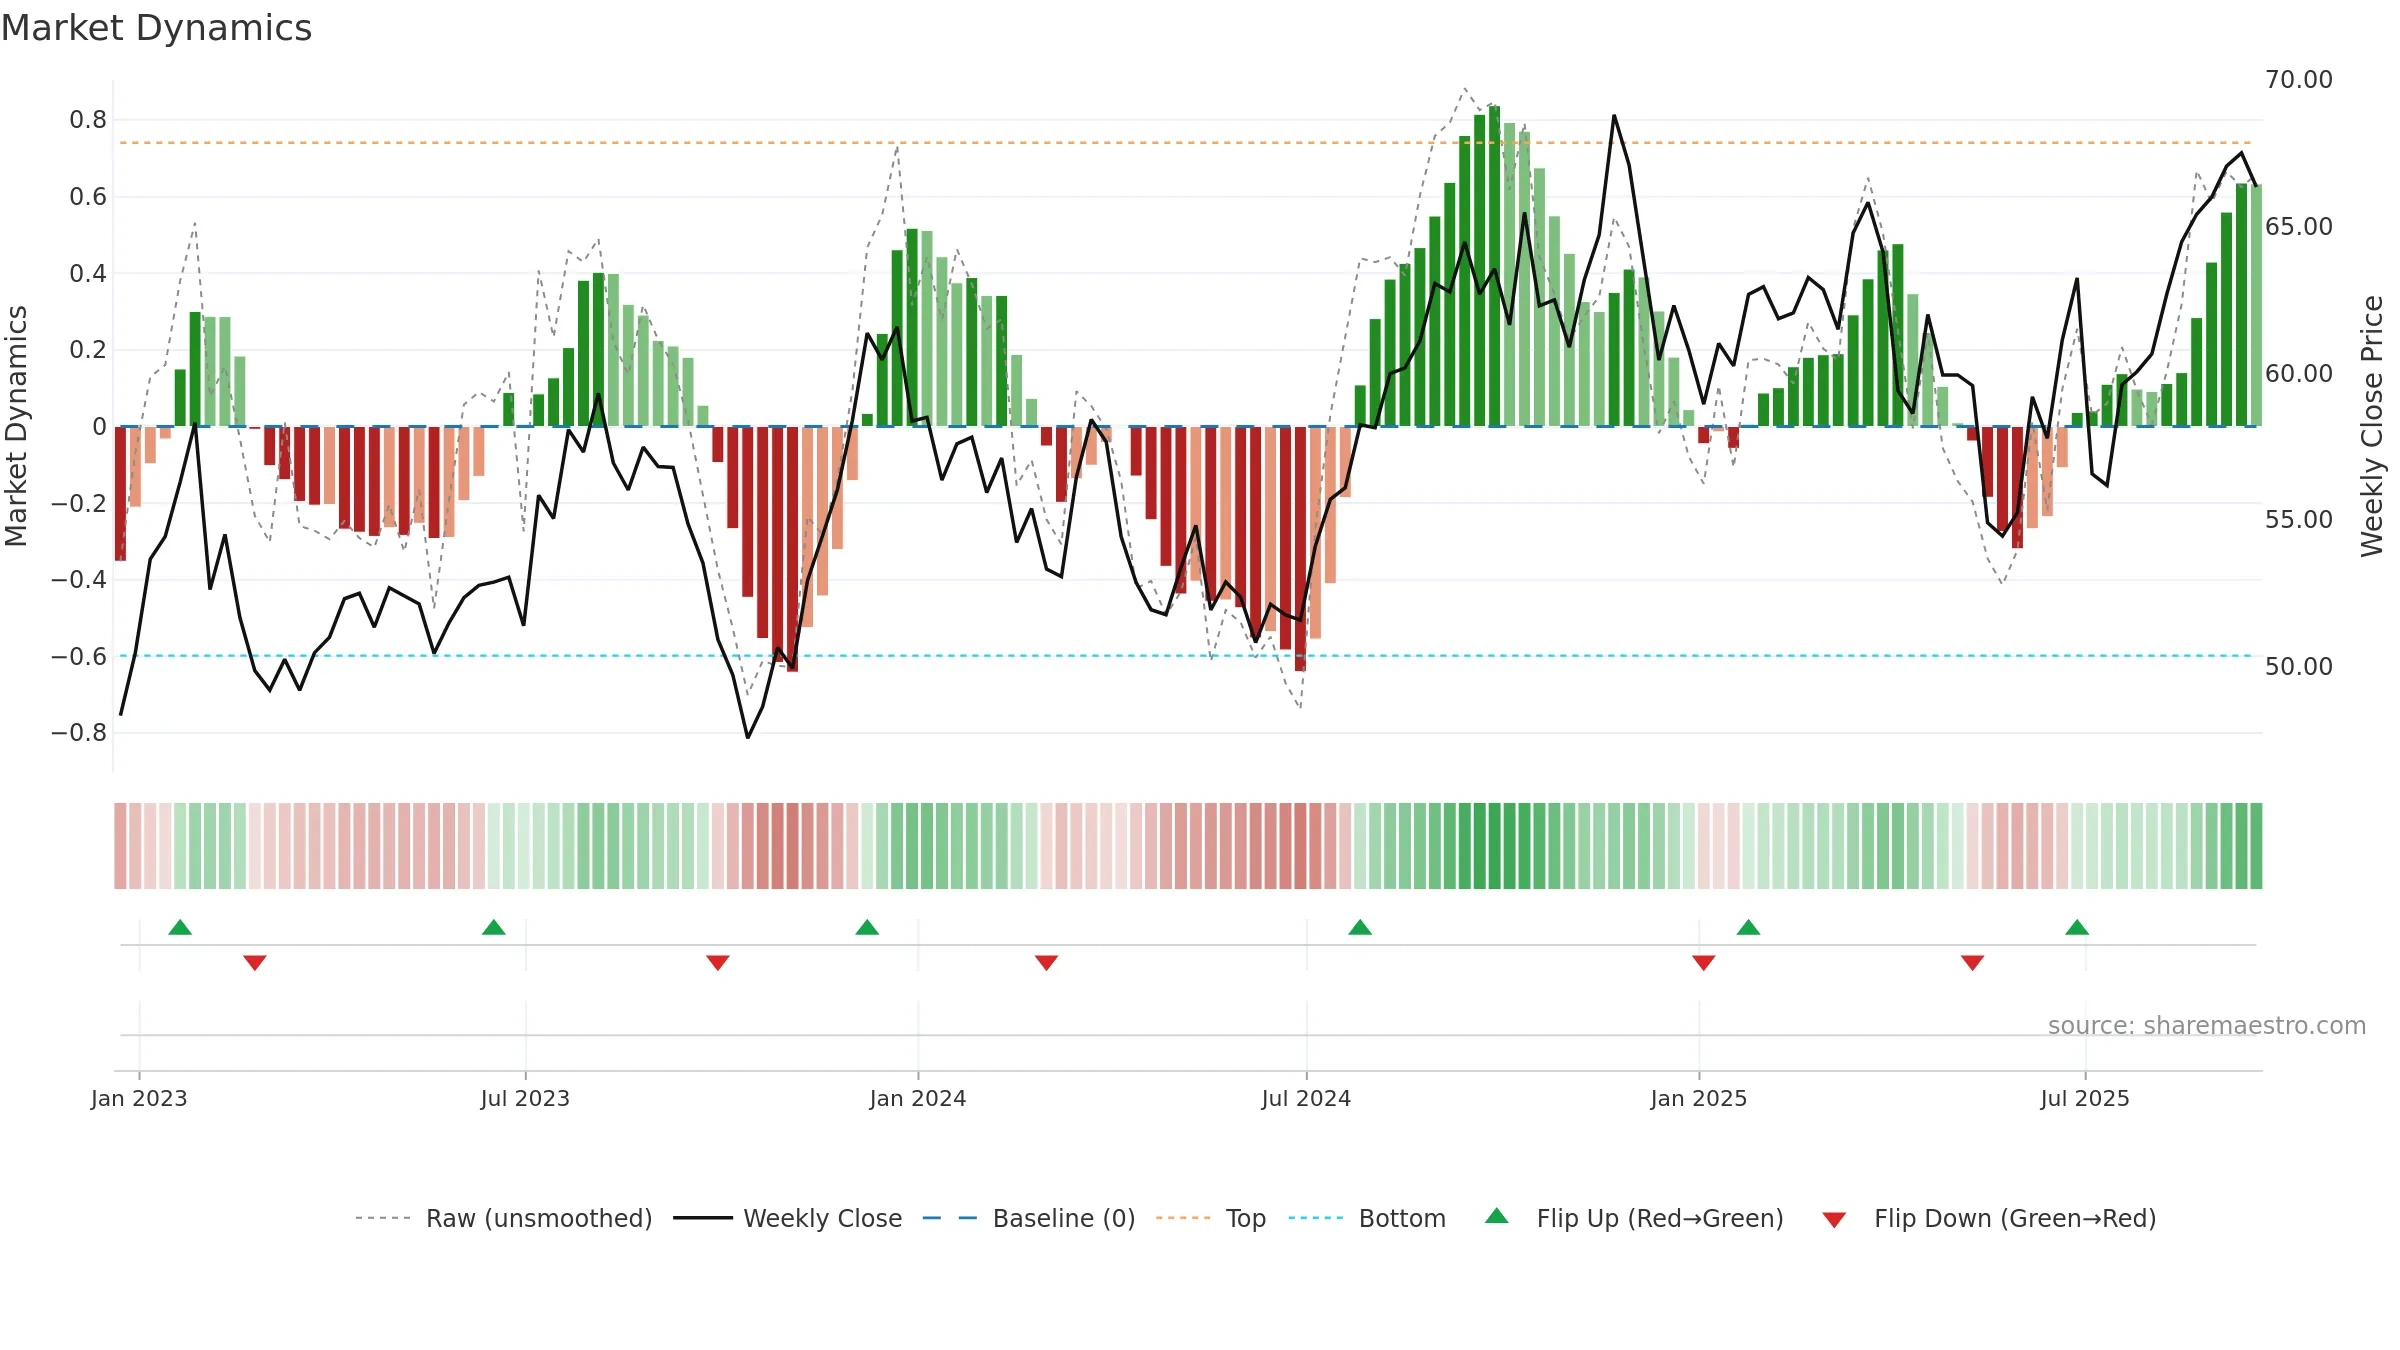Click the green triangle icon in the legend
Viewport: 2400px width, 1350px height.
(x=1497, y=1216)
